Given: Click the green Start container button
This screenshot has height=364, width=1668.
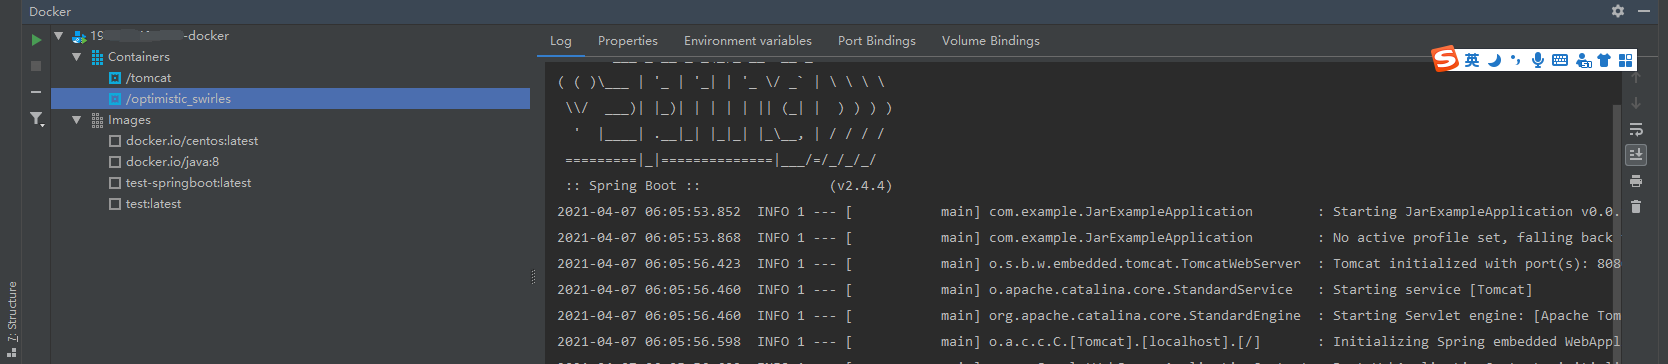Looking at the screenshot, I should (x=36, y=40).
